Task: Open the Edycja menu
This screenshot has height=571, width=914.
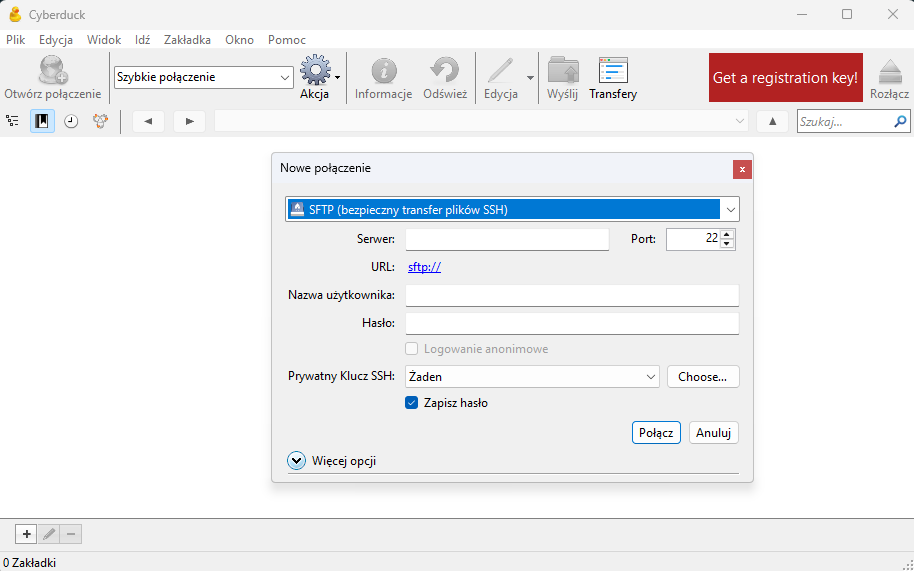Action: tap(56, 40)
